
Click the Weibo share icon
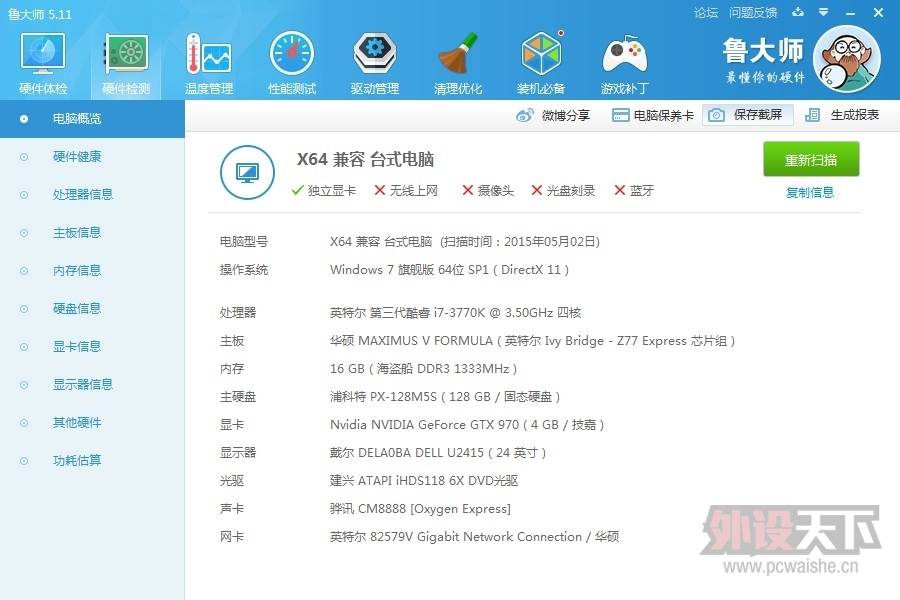(x=525, y=115)
